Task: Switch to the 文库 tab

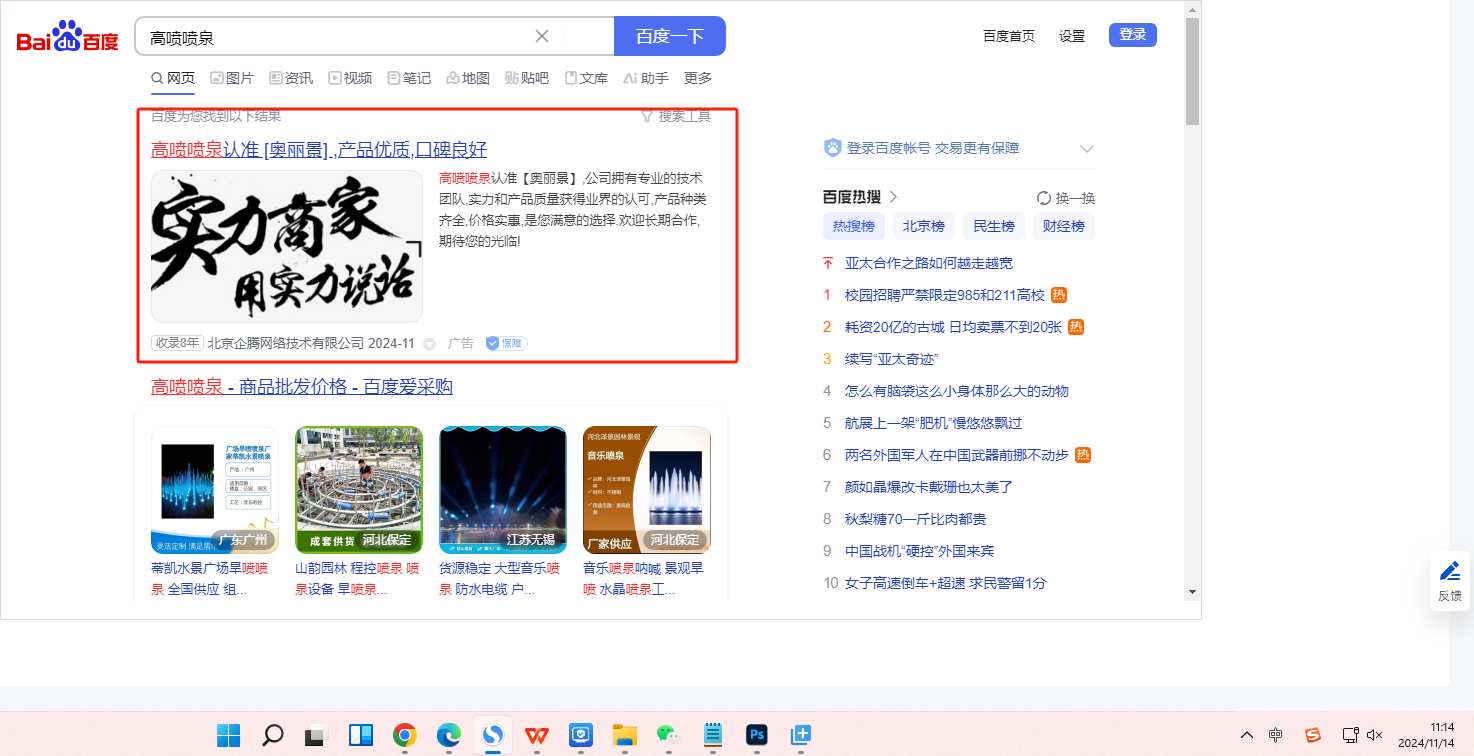Action: click(x=586, y=78)
